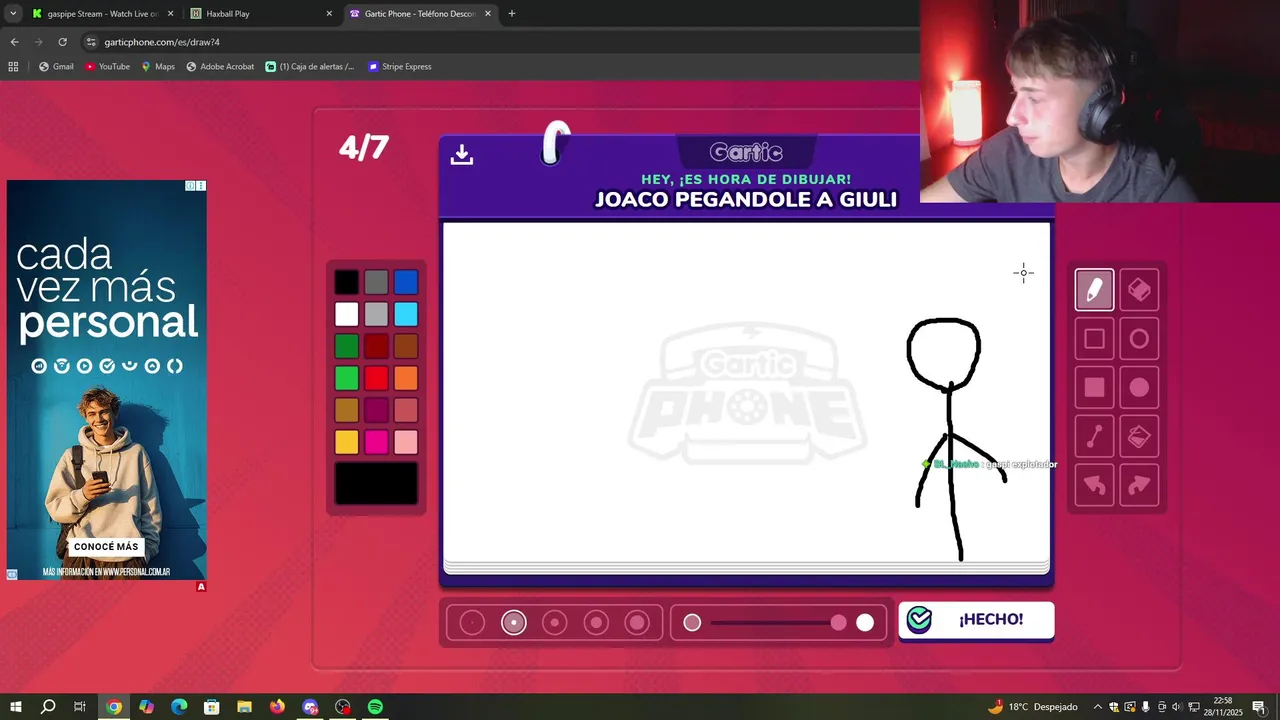The image size is (1280, 720).
Task: Pick the bright red color swatch
Action: [x=376, y=378]
